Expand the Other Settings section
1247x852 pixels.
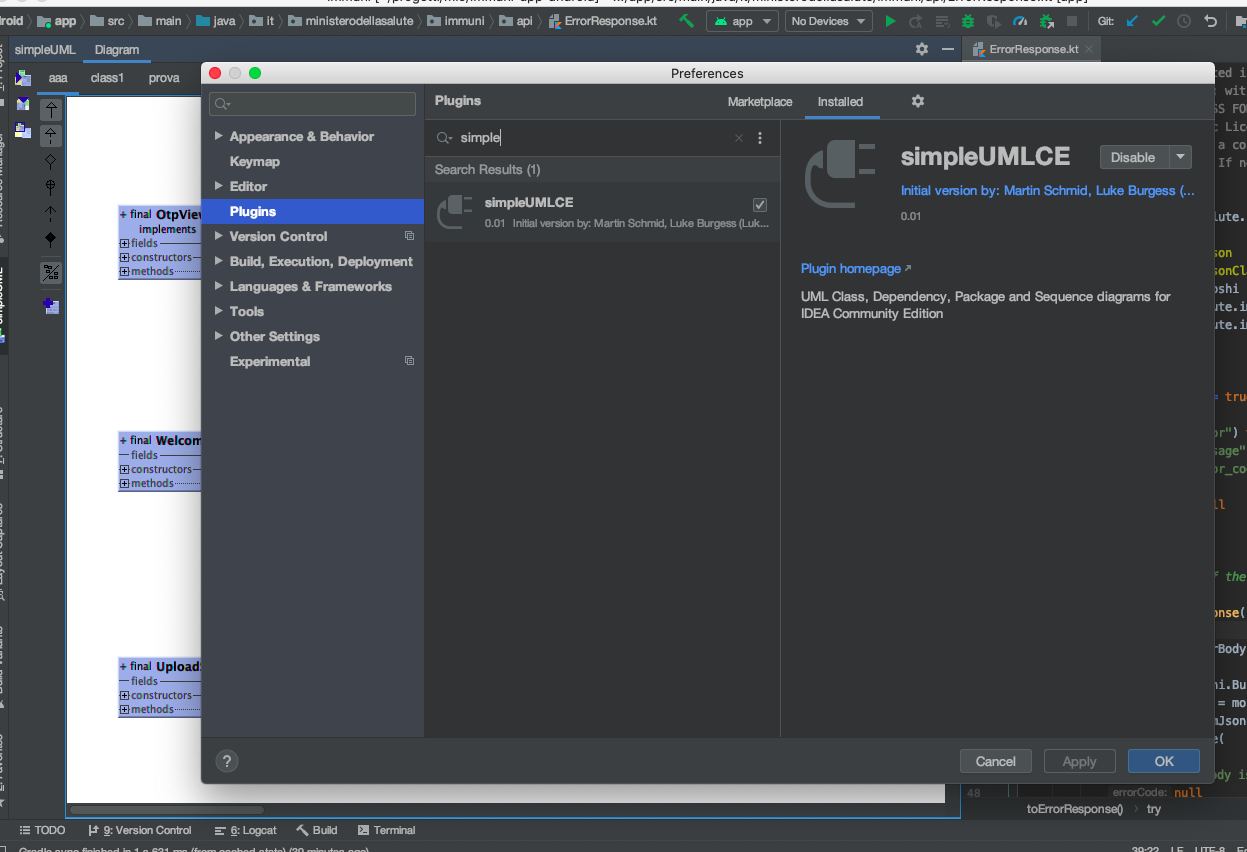219,336
